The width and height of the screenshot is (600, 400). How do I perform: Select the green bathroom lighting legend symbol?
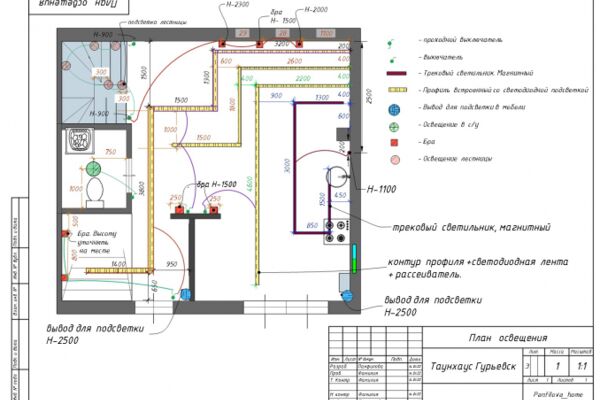click(x=394, y=127)
